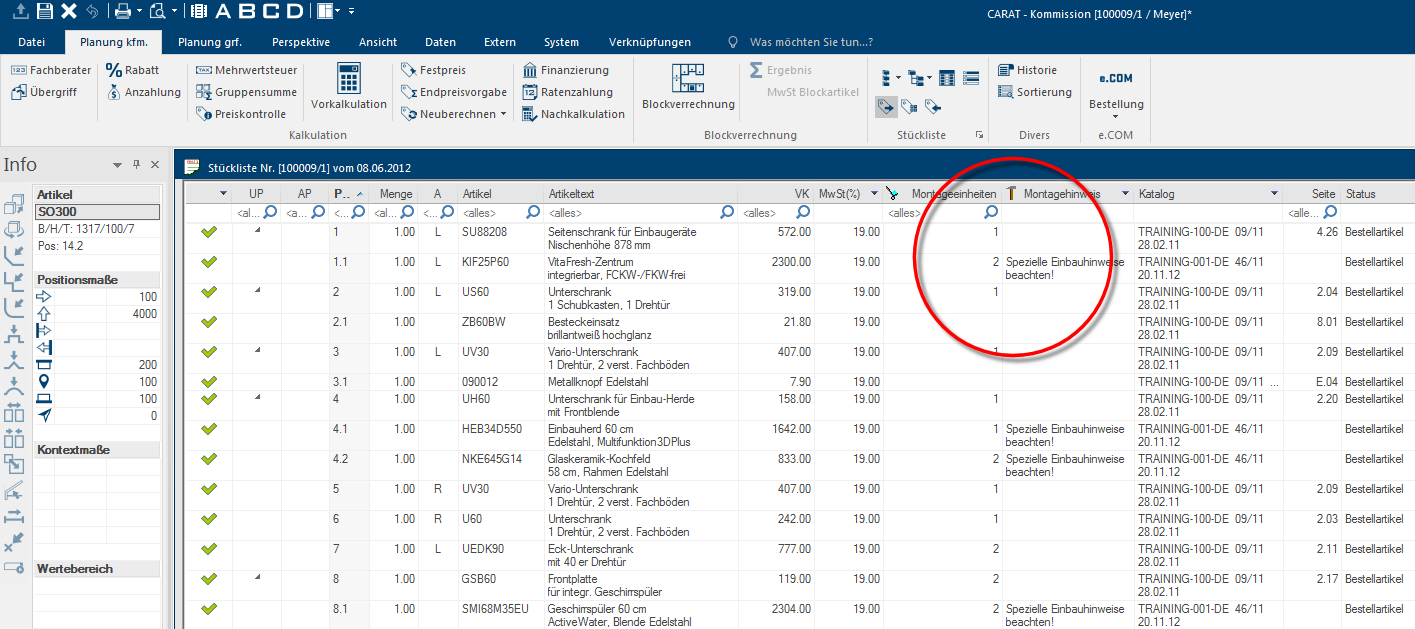Click the Historie icon
The width and height of the screenshot is (1415, 629).
pos(1006,70)
